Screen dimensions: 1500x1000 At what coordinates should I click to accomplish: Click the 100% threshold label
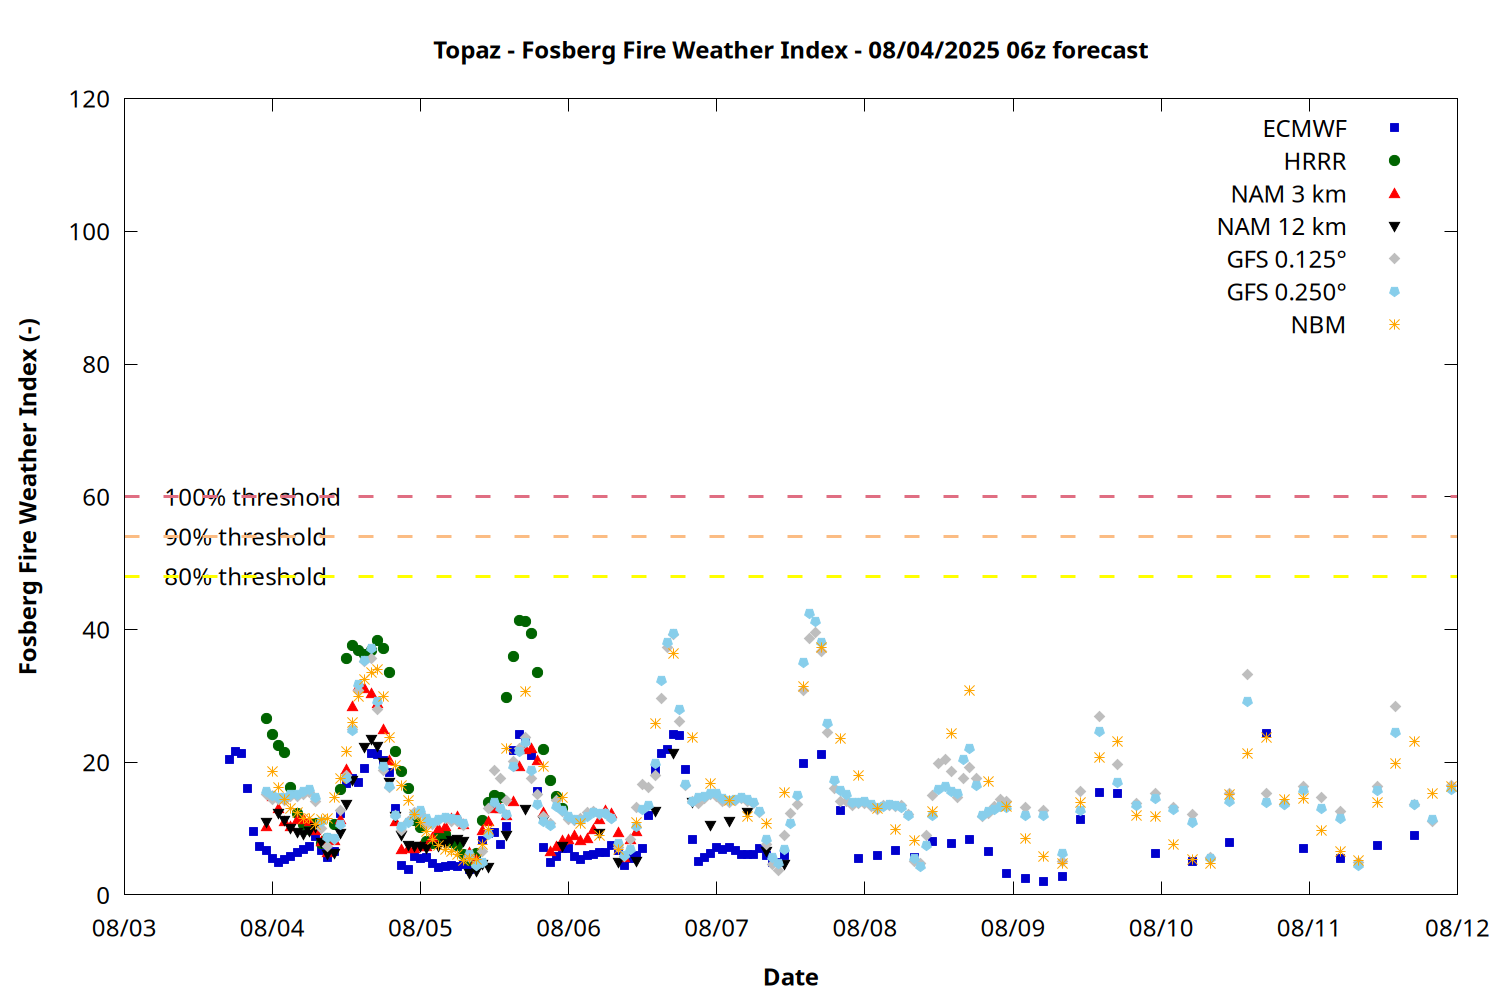coord(252,497)
